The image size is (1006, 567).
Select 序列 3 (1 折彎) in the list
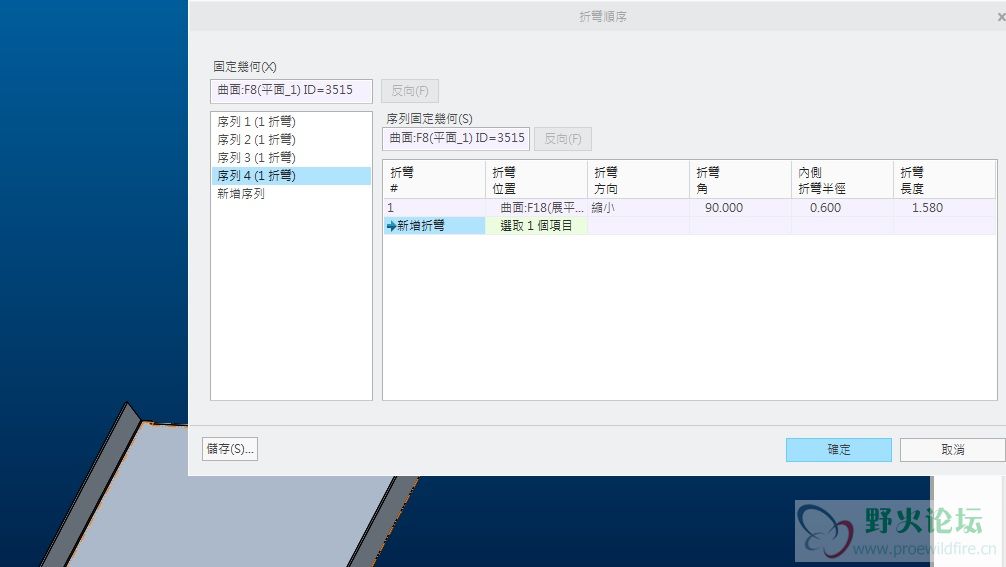(x=291, y=157)
